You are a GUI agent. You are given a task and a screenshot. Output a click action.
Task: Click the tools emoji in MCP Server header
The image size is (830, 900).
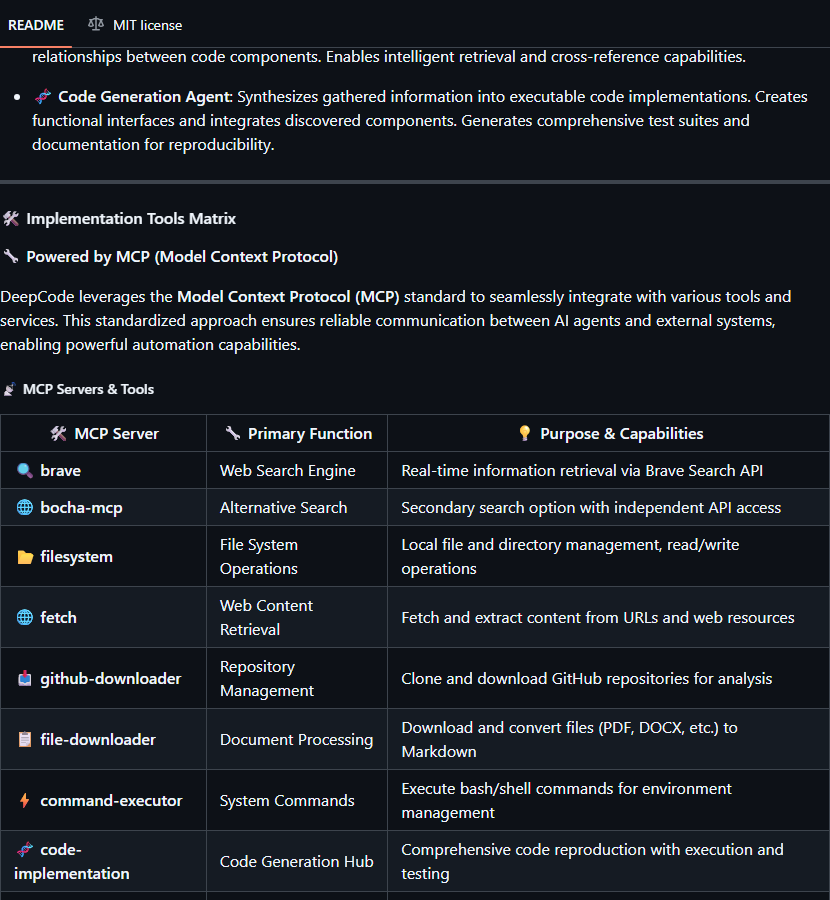pos(58,433)
